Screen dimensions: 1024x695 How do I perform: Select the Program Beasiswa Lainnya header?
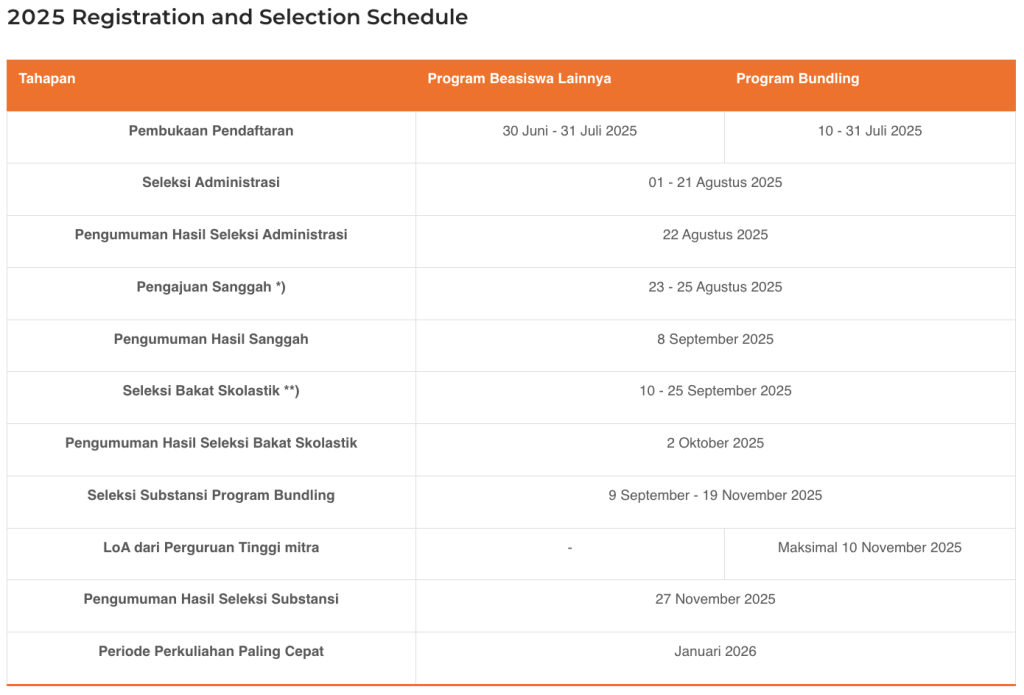[x=519, y=78]
